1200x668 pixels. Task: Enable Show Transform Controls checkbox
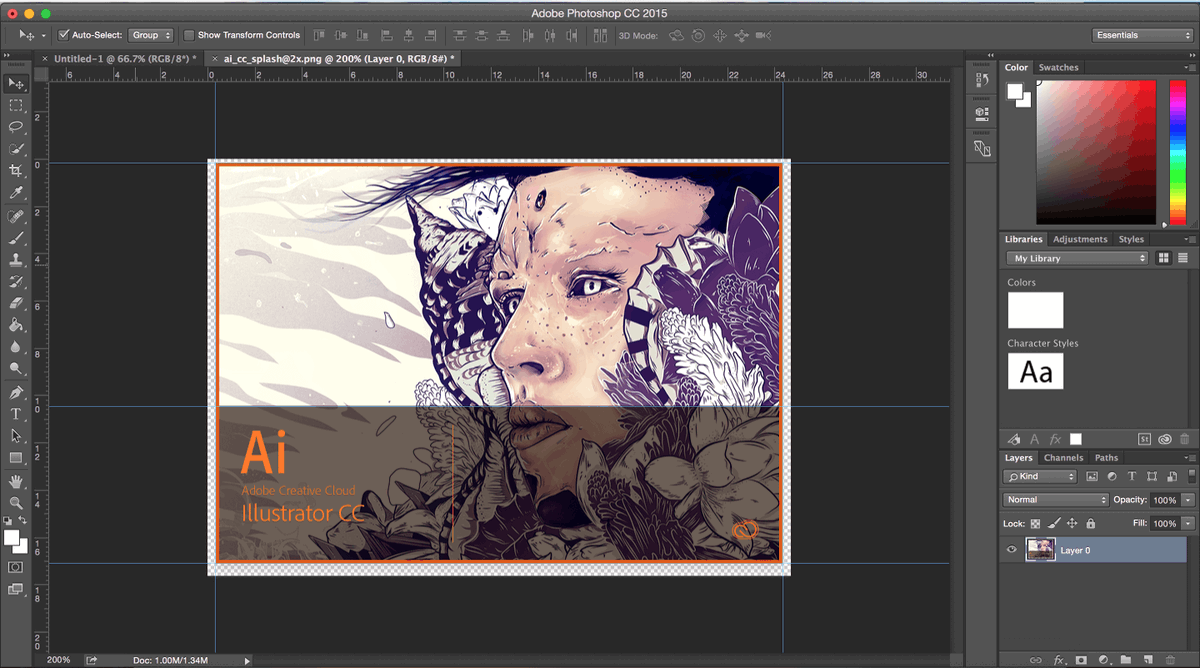pos(189,35)
